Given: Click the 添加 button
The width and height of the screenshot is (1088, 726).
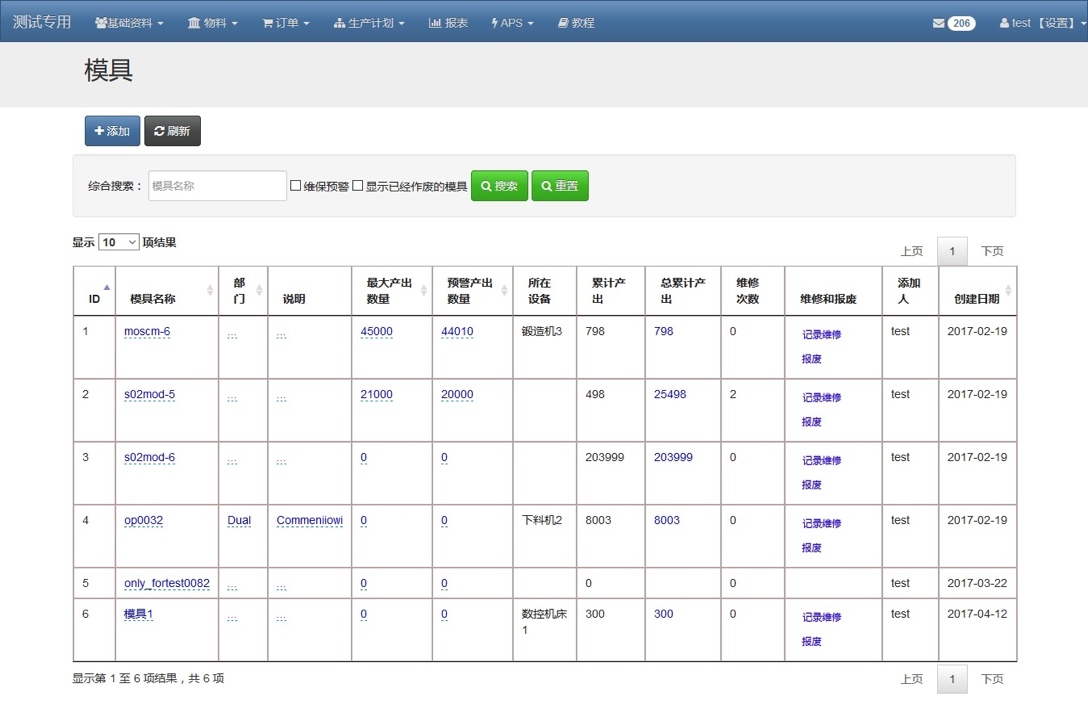Looking at the screenshot, I should click(x=112, y=131).
